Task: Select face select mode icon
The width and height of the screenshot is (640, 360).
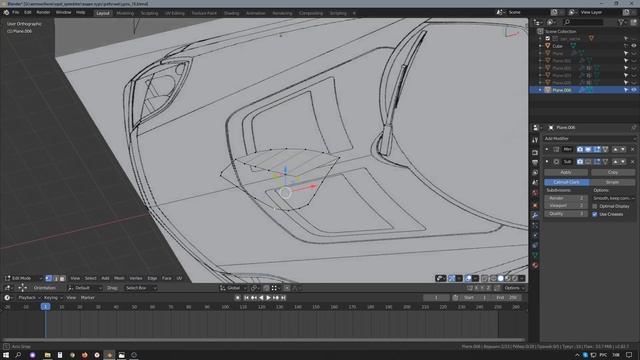Action: pos(62,278)
